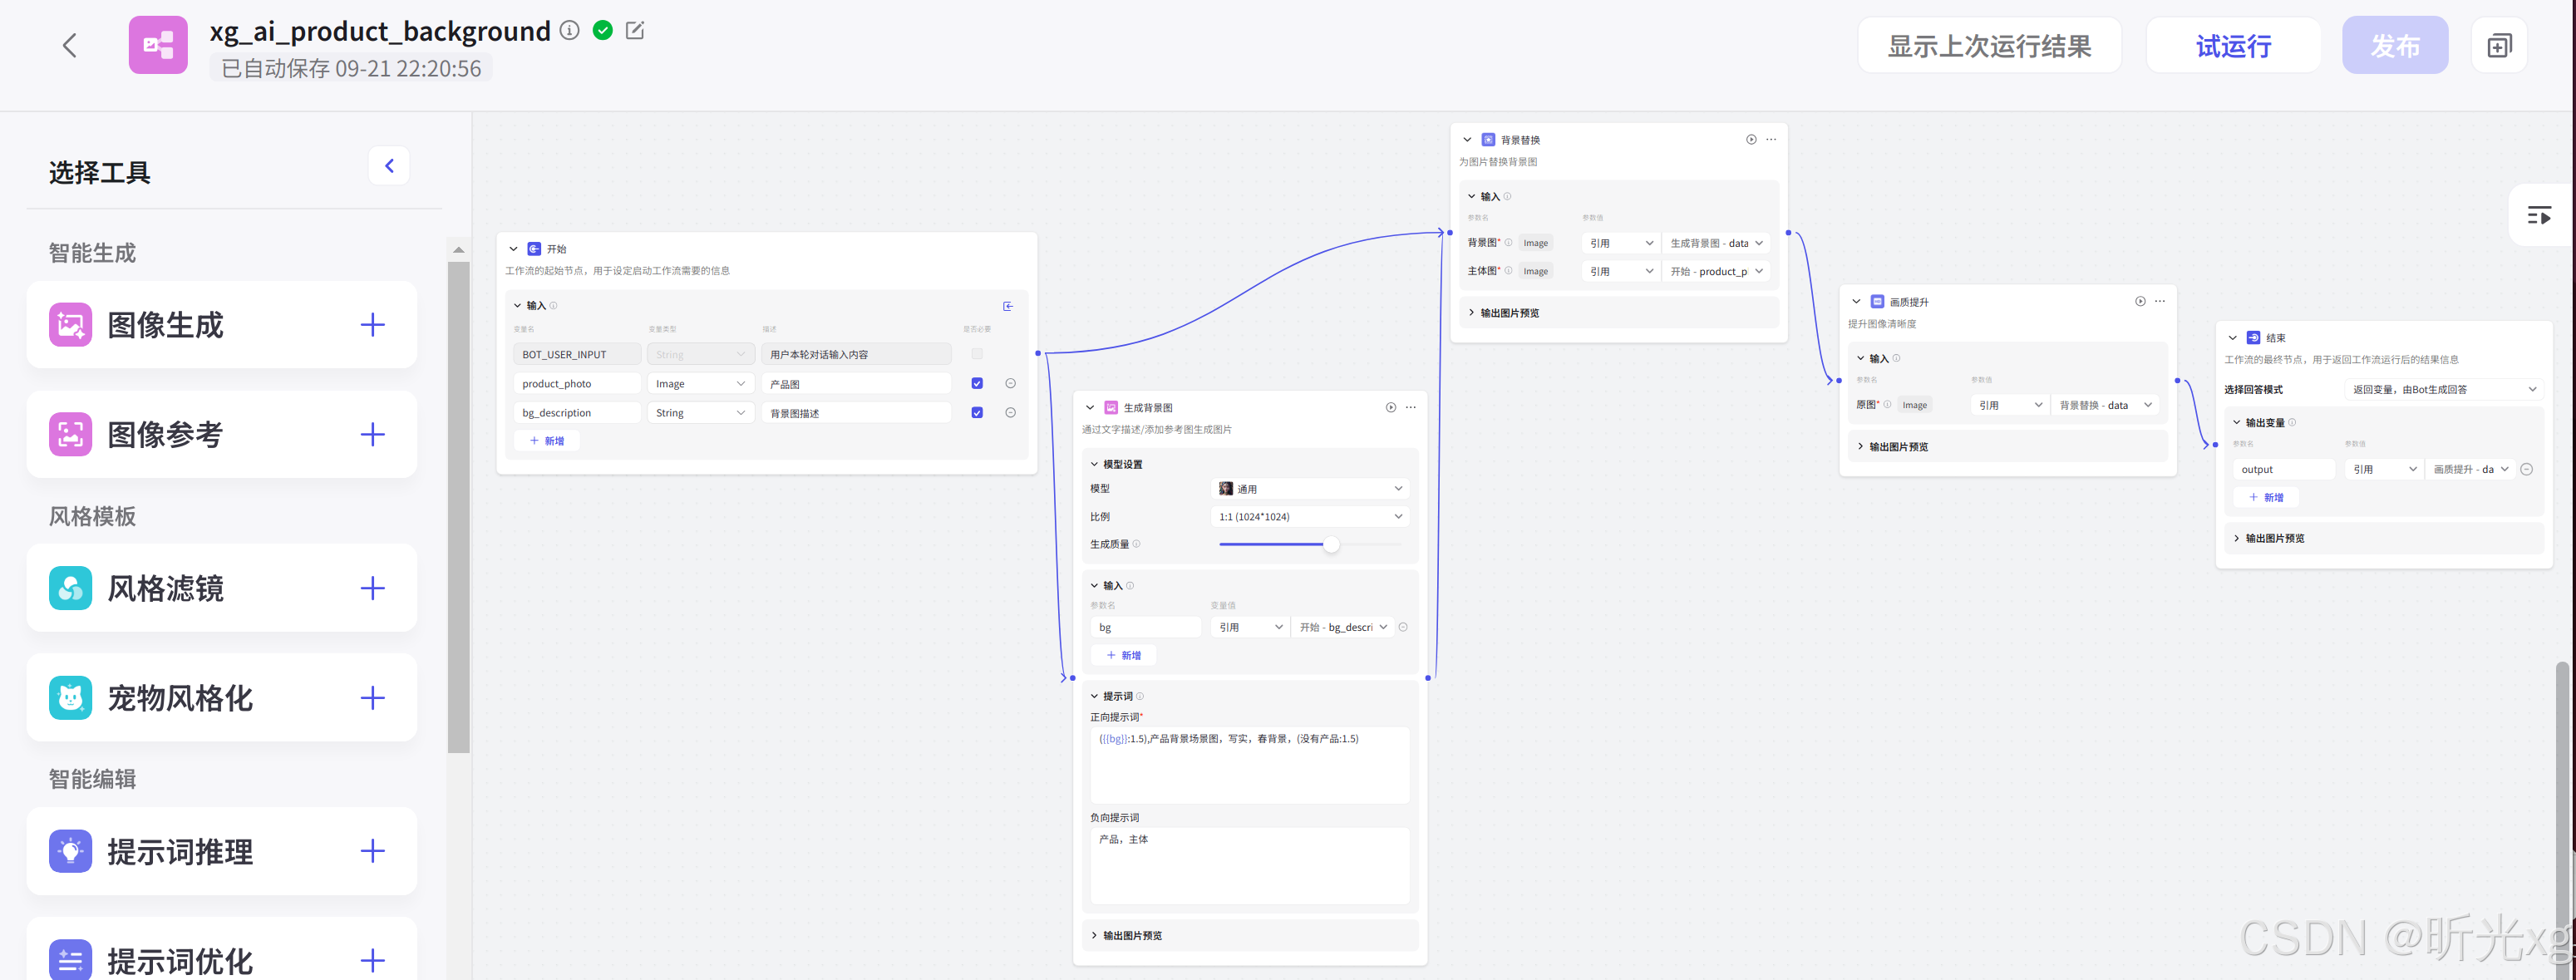Viewport: 2576px width, 980px height.
Task: Uncheck required checkbox for product_photo
Action: (x=977, y=383)
